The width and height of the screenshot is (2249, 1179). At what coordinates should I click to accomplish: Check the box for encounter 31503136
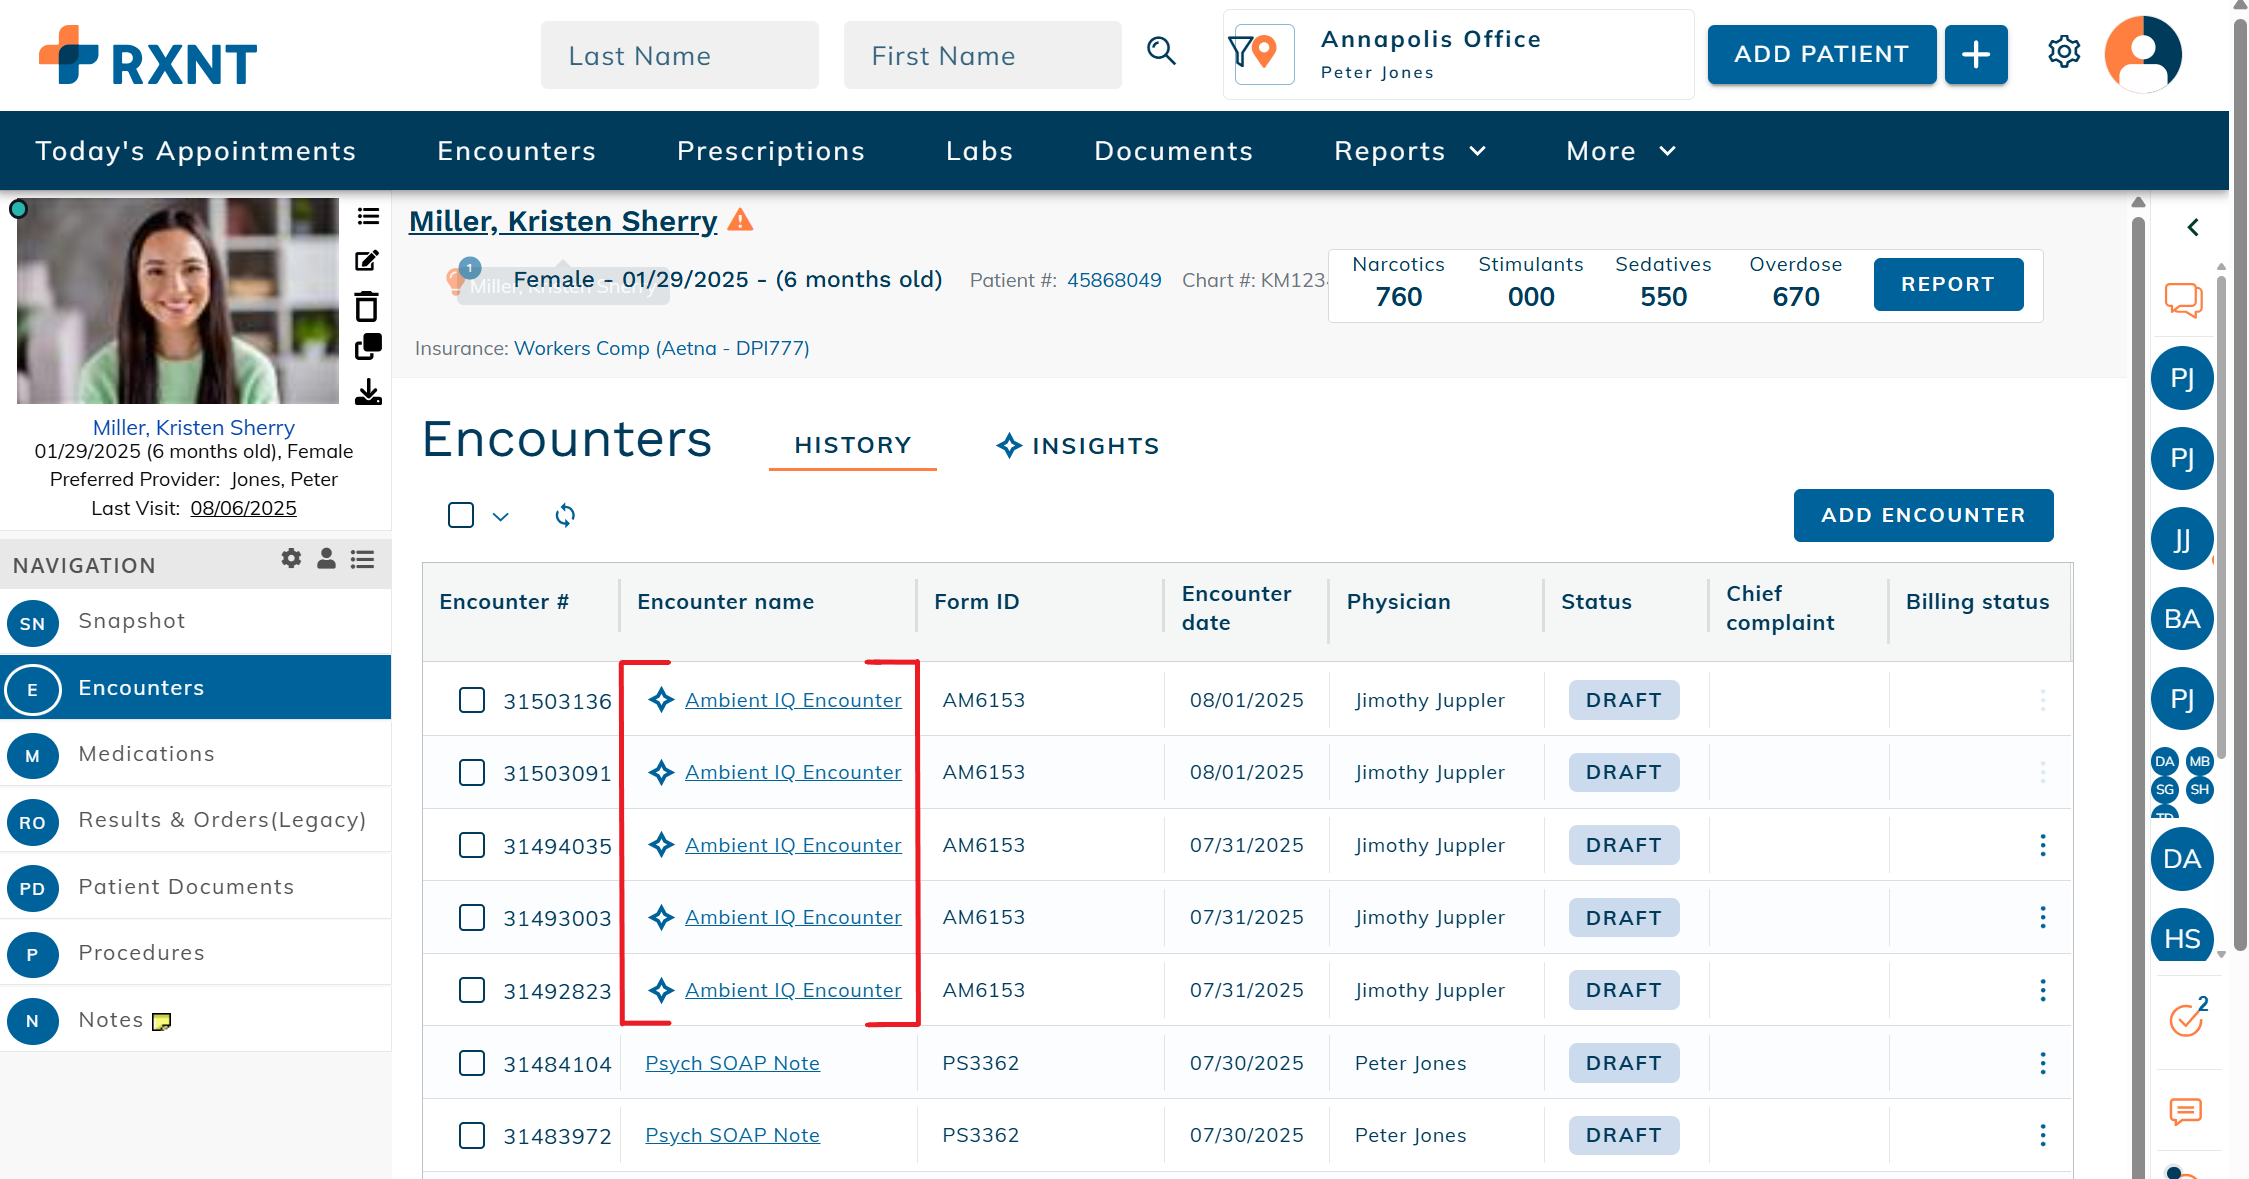point(472,700)
